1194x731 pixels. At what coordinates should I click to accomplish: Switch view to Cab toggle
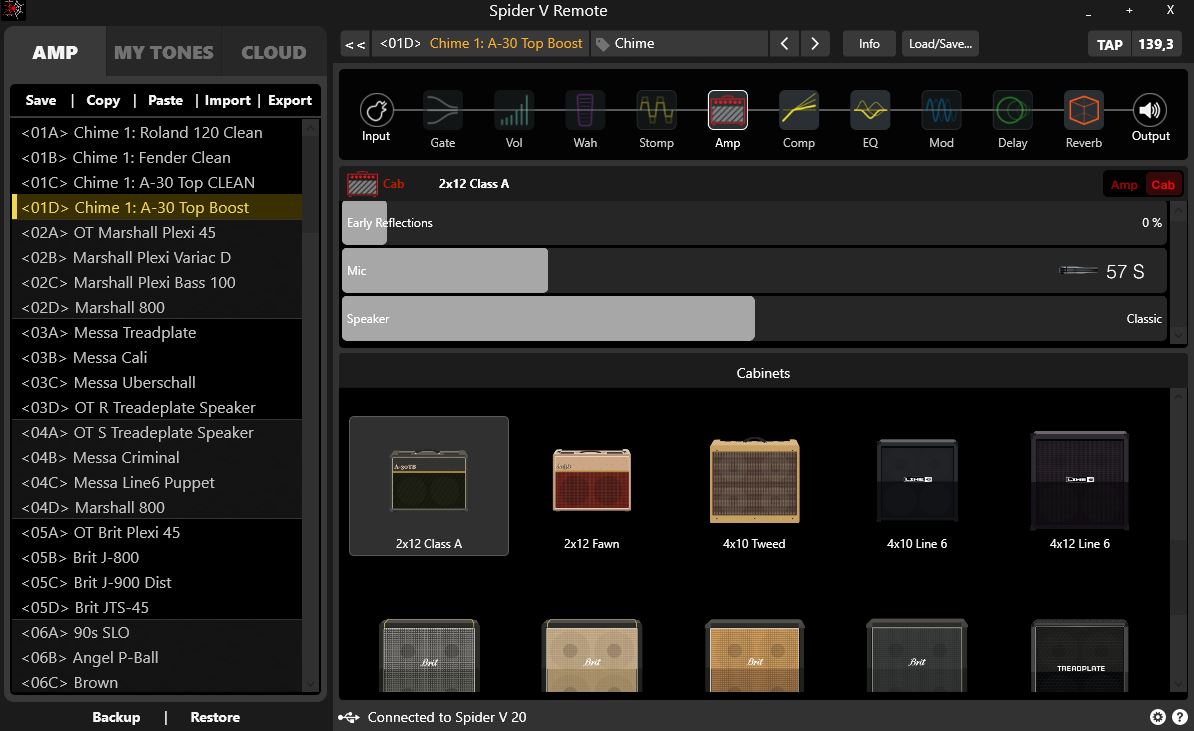(x=1163, y=184)
